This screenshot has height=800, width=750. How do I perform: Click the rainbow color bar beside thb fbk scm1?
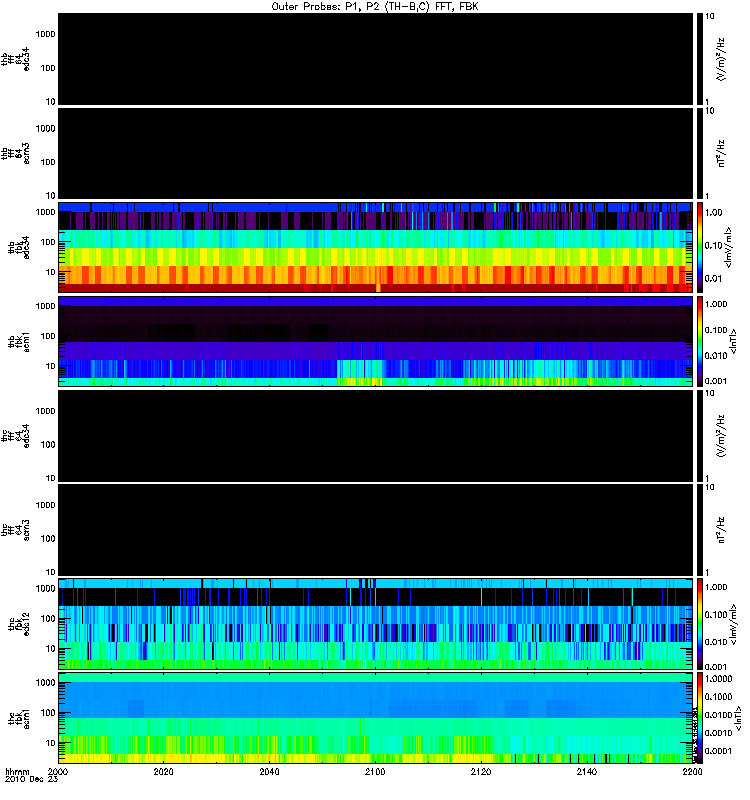coord(700,342)
